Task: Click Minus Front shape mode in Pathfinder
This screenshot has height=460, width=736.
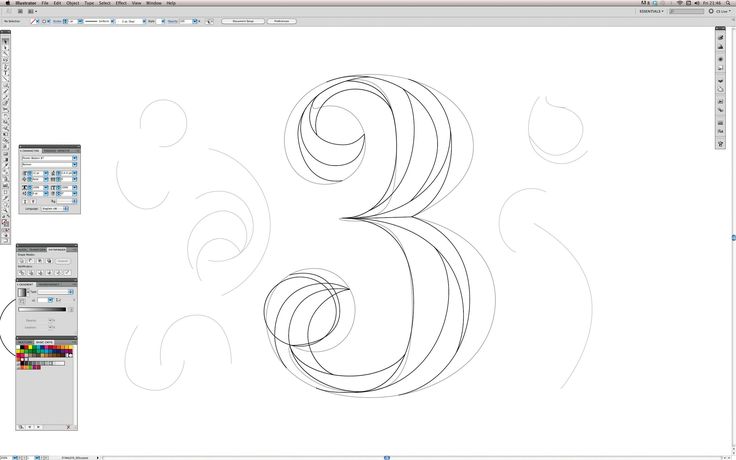Action: pos(31,261)
